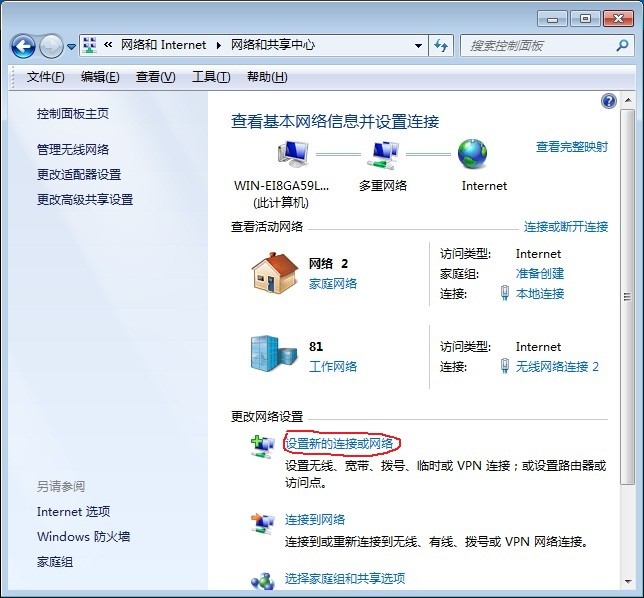
Task: Click the office building icon for network 81
Action: click(271, 354)
